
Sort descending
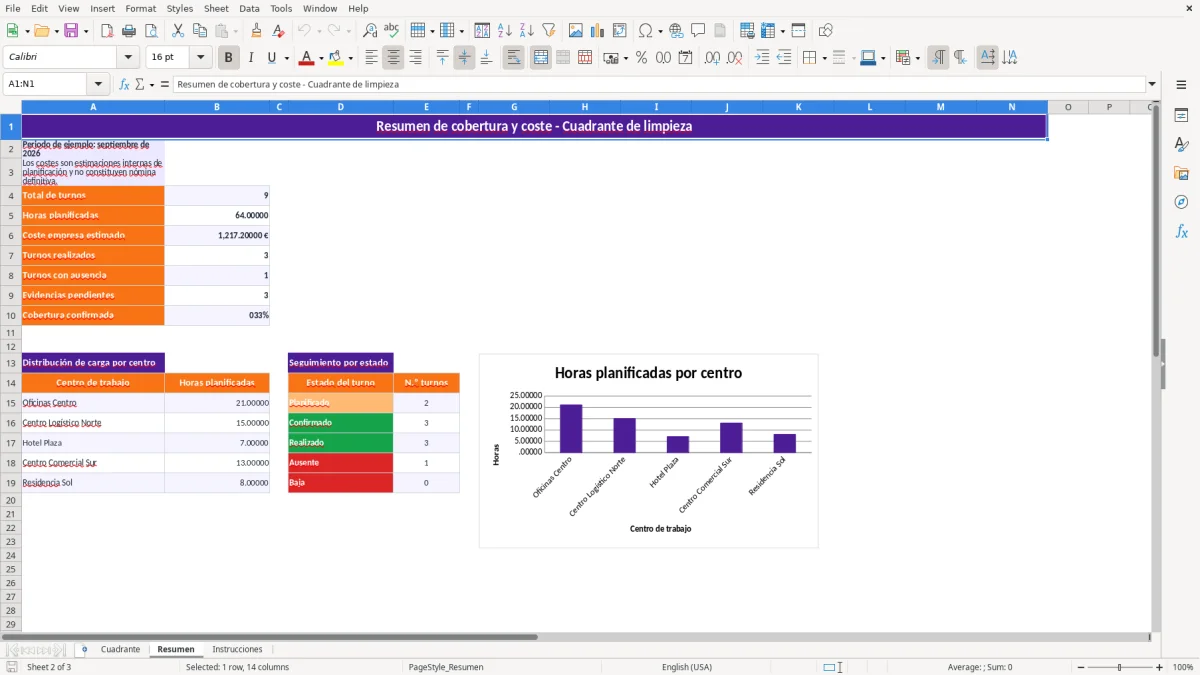pos(527,31)
